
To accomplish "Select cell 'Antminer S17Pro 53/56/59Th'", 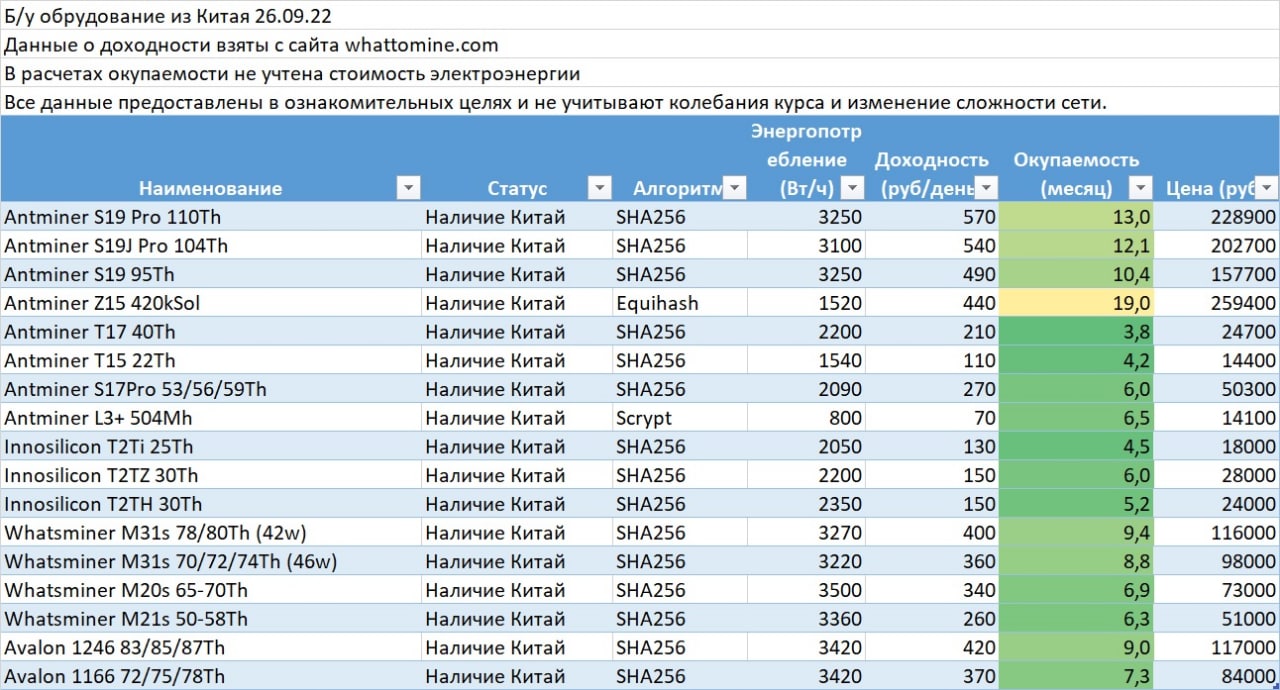I will (x=210, y=389).
